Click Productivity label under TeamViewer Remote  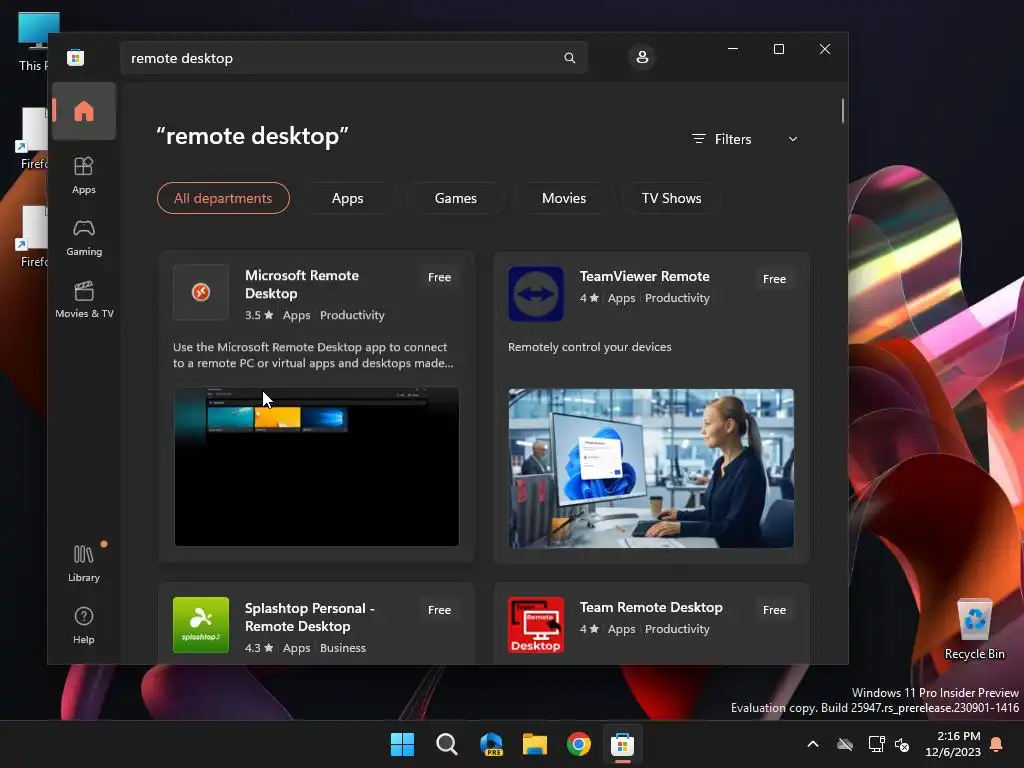pyautogui.click(x=677, y=298)
